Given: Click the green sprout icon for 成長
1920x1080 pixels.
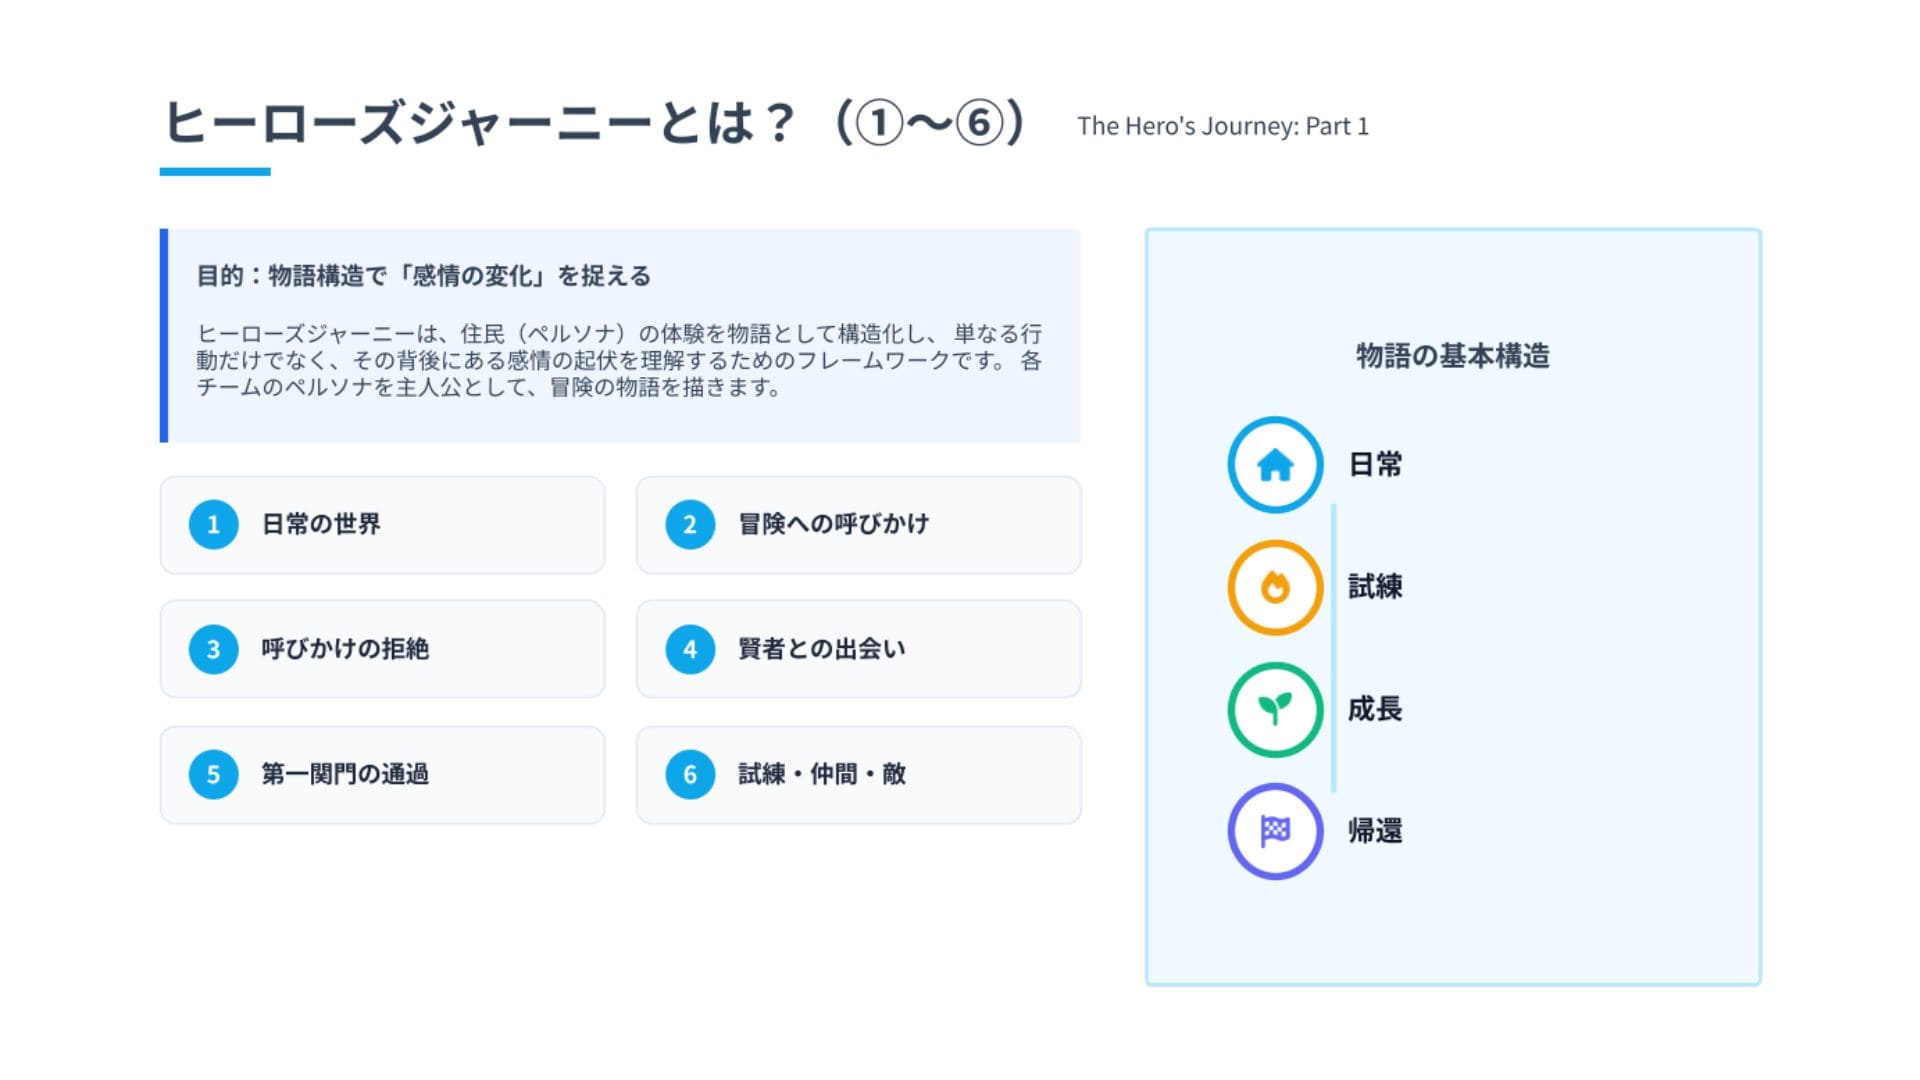Looking at the screenshot, I should click(x=1275, y=710).
